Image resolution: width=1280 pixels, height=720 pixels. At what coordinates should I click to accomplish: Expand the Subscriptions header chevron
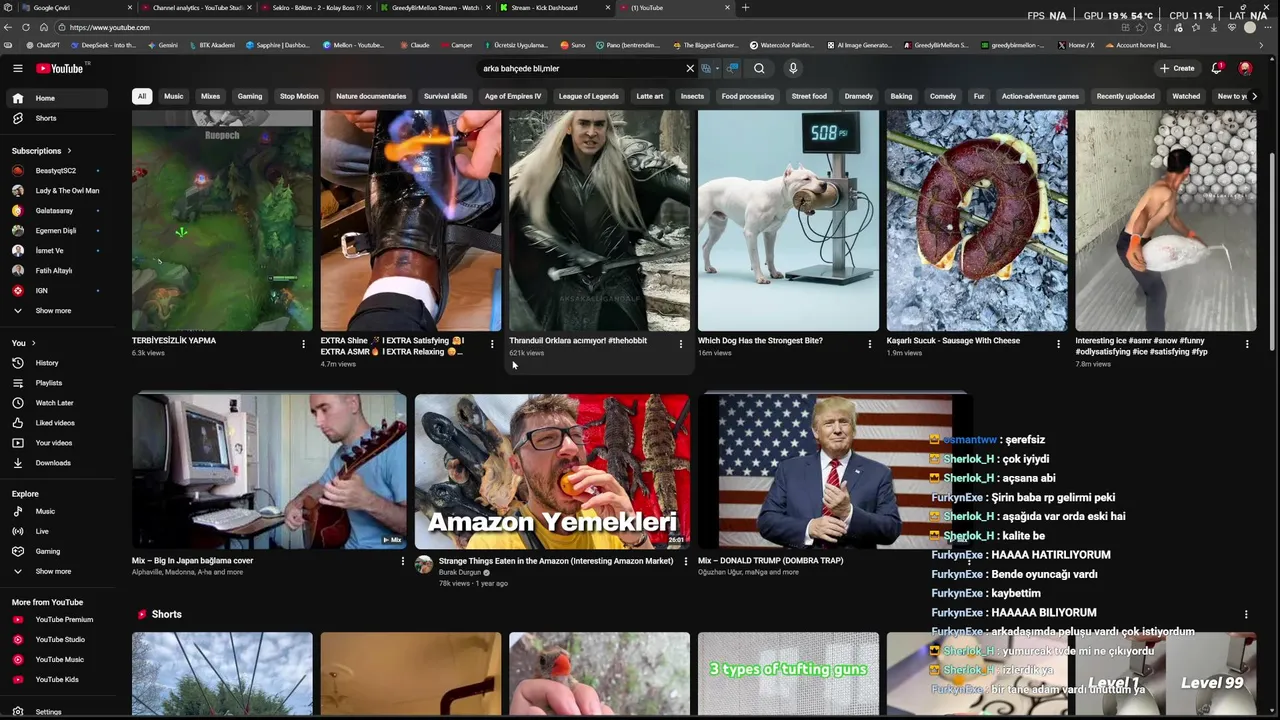click(69, 151)
